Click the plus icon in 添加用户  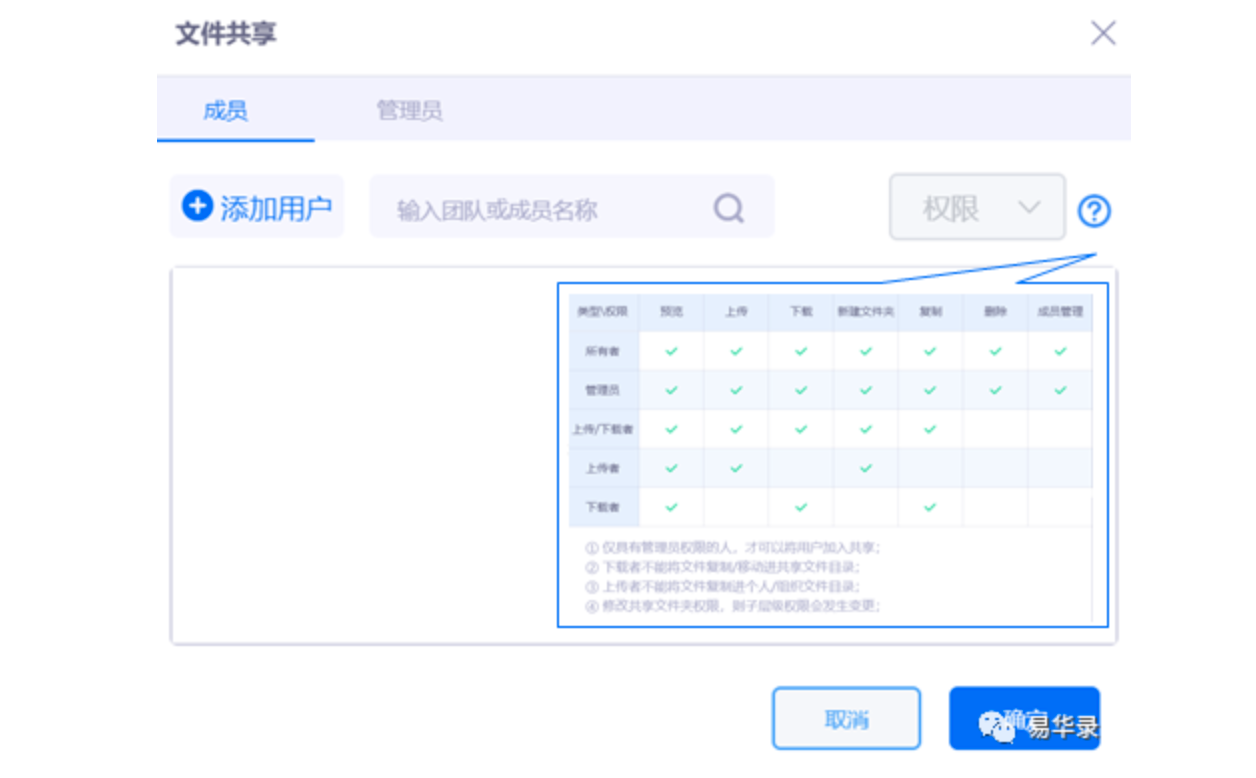197,207
